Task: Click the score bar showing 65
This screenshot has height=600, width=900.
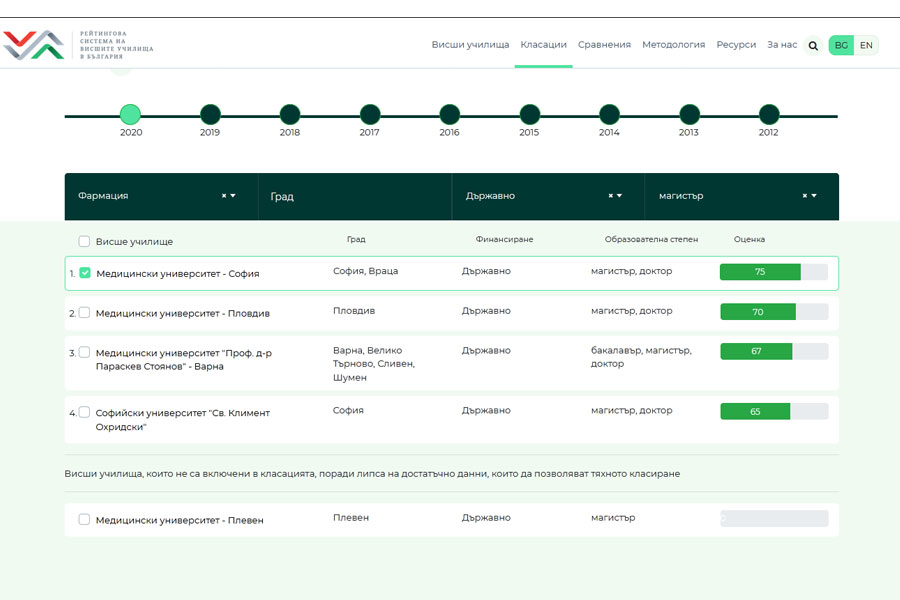Action: 774,411
